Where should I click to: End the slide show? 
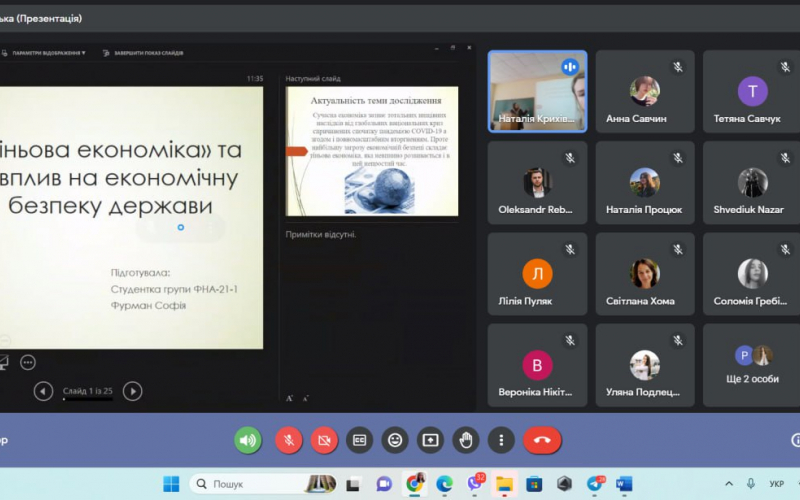[143, 53]
